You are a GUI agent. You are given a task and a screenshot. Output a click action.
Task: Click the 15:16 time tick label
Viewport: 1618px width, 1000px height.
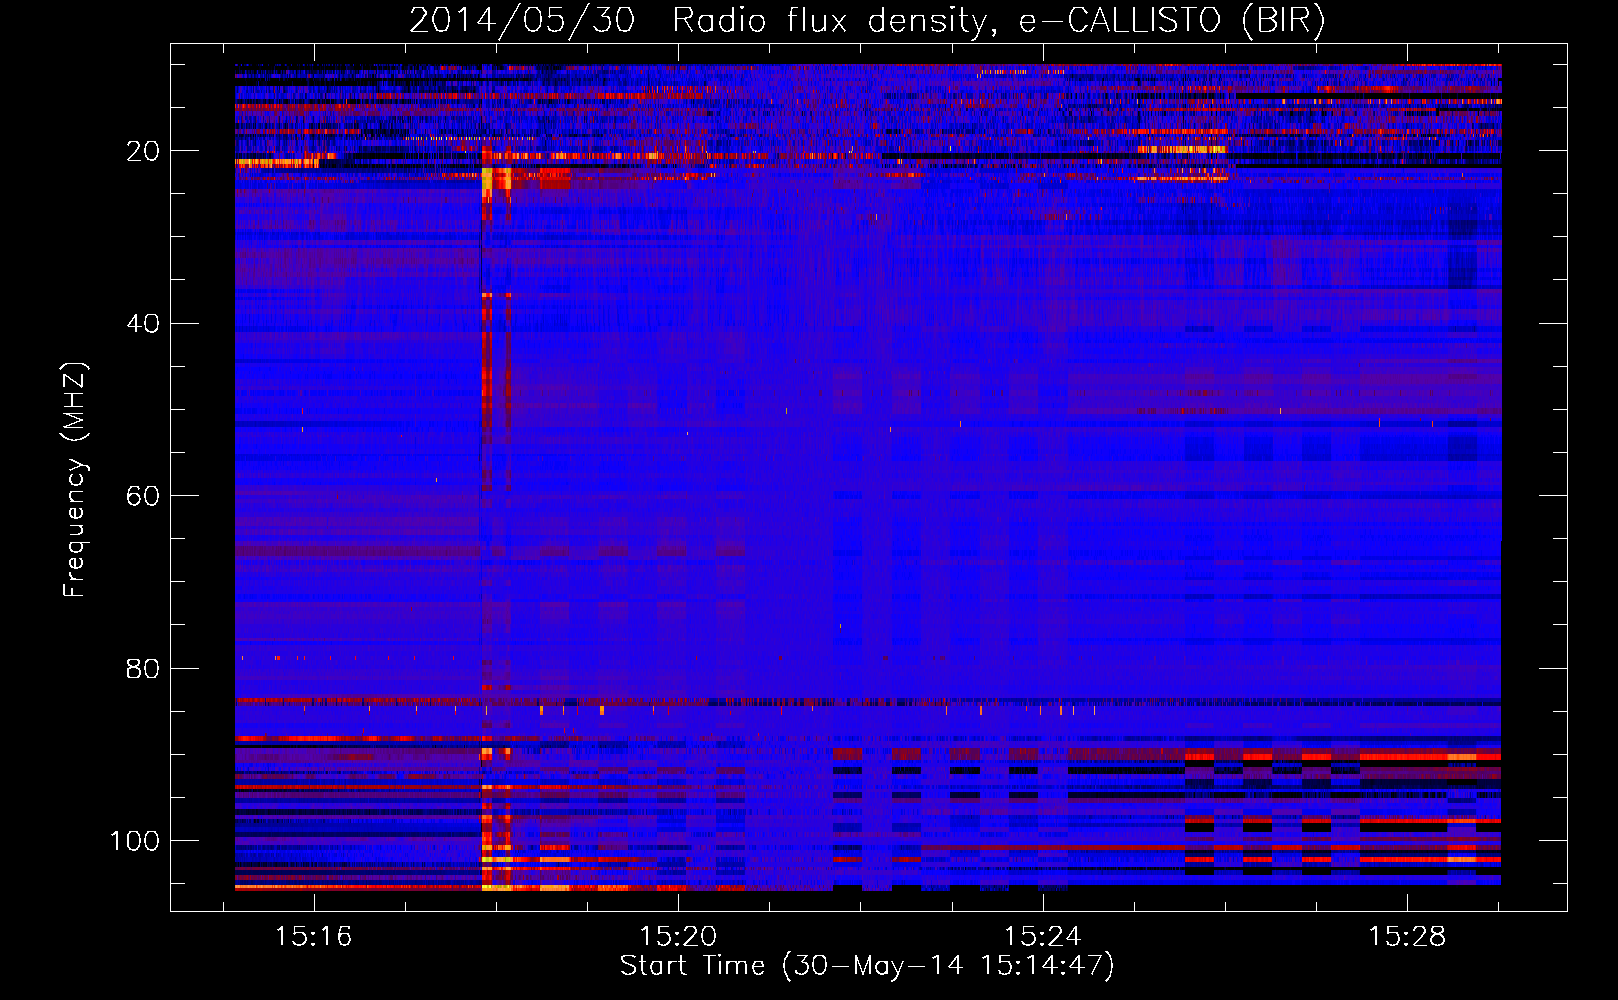(x=314, y=937)
